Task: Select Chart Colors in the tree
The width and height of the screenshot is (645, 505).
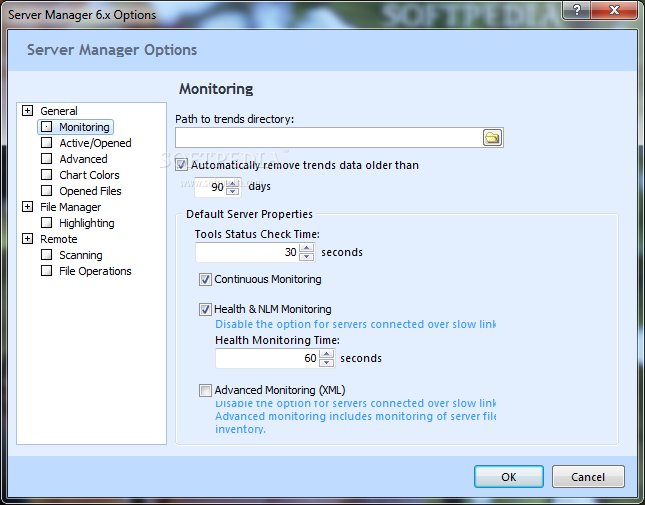Action: point(89,175)
